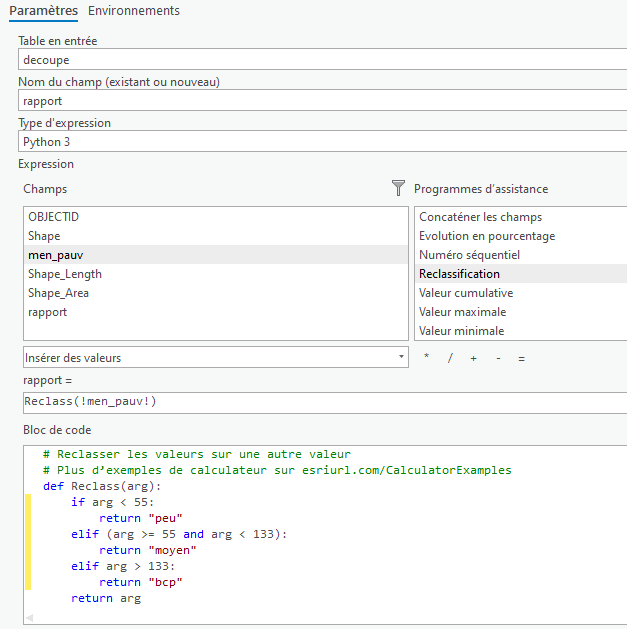Click the divide (/) operator button
627x629 pixels.
click(450, 358)
